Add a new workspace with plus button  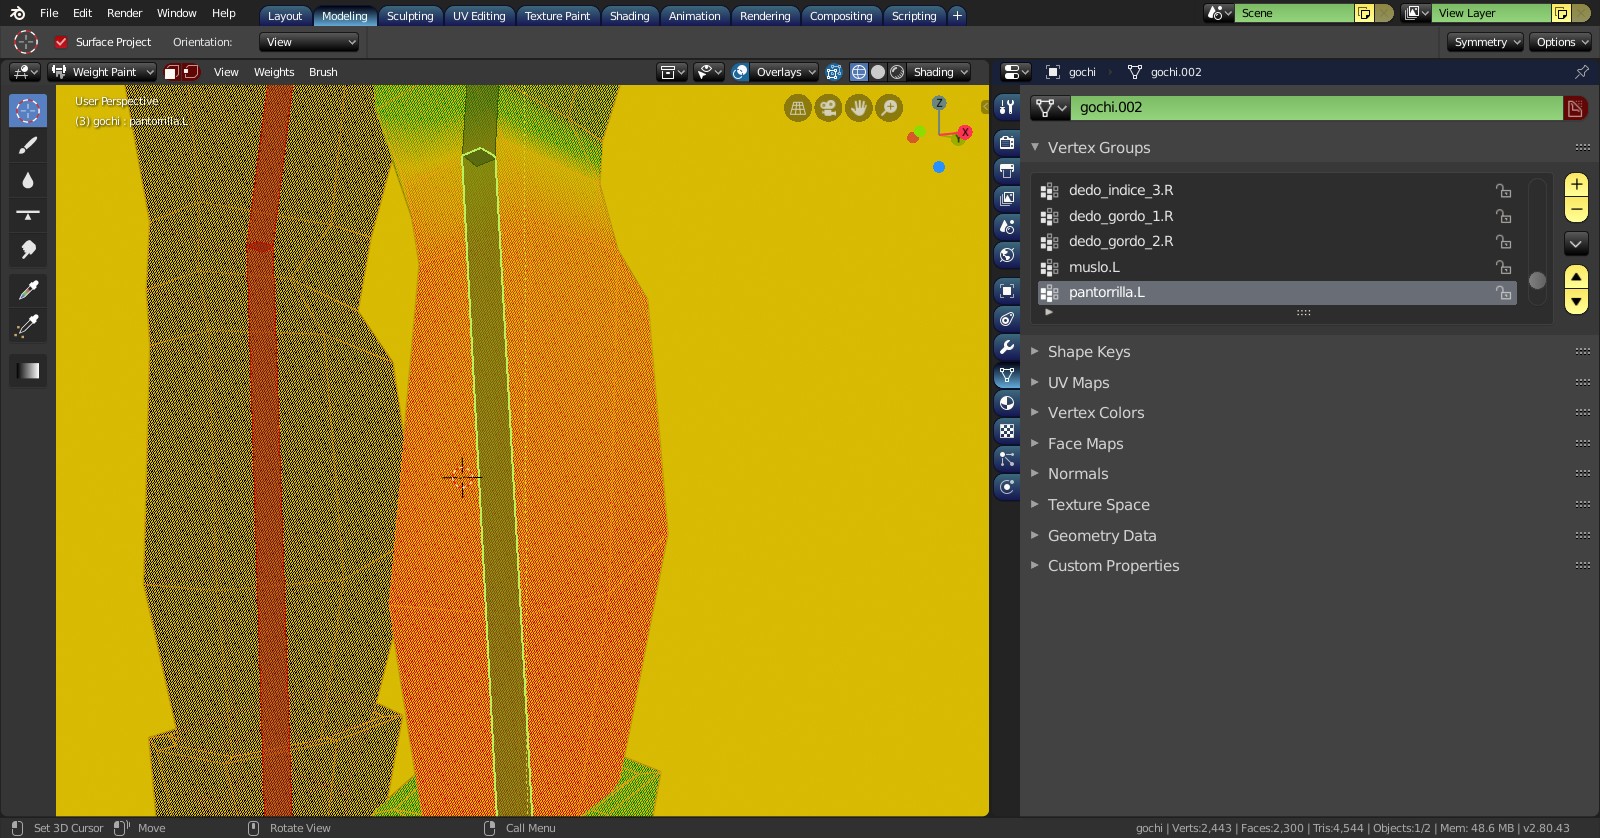coord(957,15)
